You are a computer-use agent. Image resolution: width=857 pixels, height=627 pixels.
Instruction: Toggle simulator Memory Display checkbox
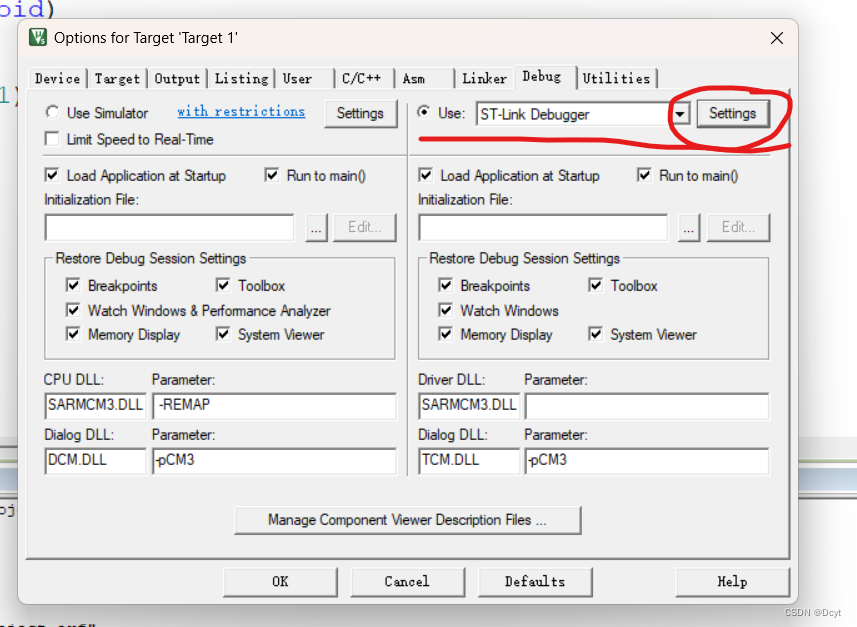tap(73, 333)
